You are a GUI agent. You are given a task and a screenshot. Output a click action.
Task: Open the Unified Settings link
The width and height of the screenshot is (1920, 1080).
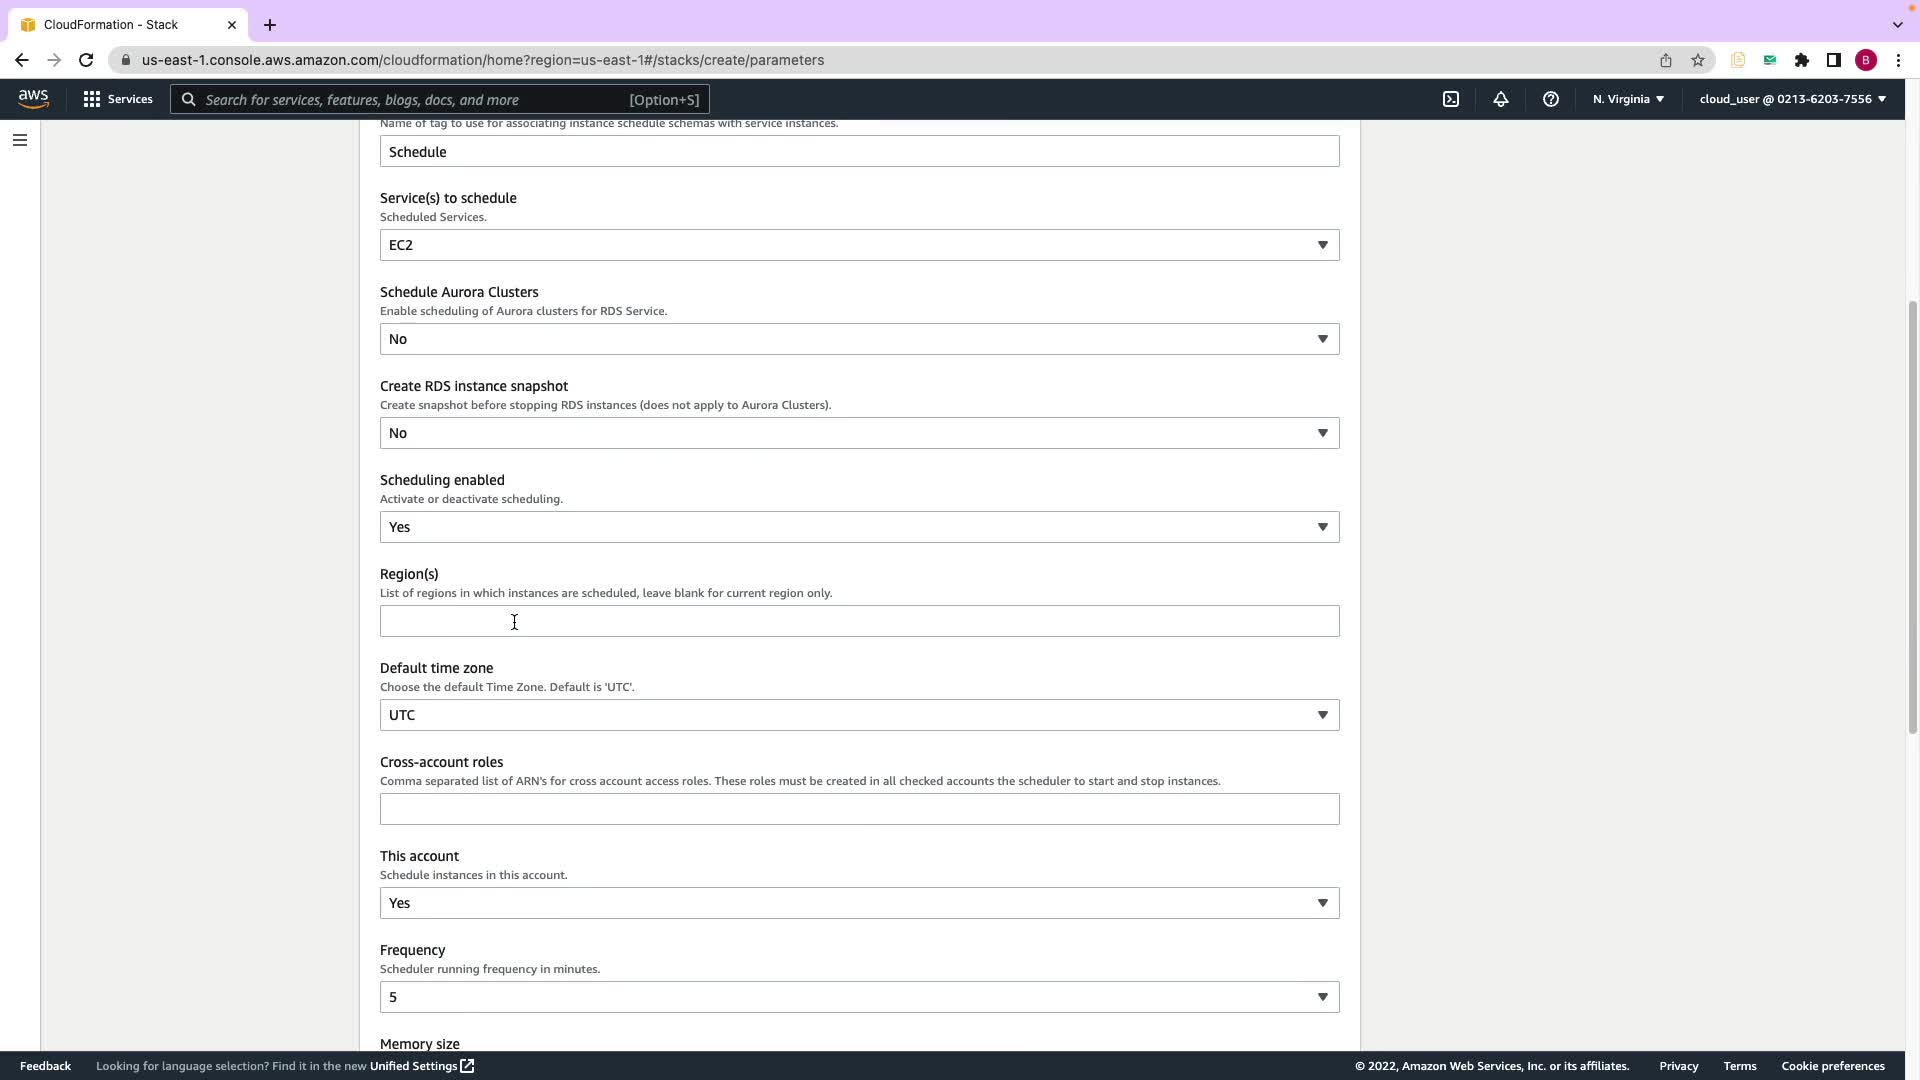(421, 1066)
